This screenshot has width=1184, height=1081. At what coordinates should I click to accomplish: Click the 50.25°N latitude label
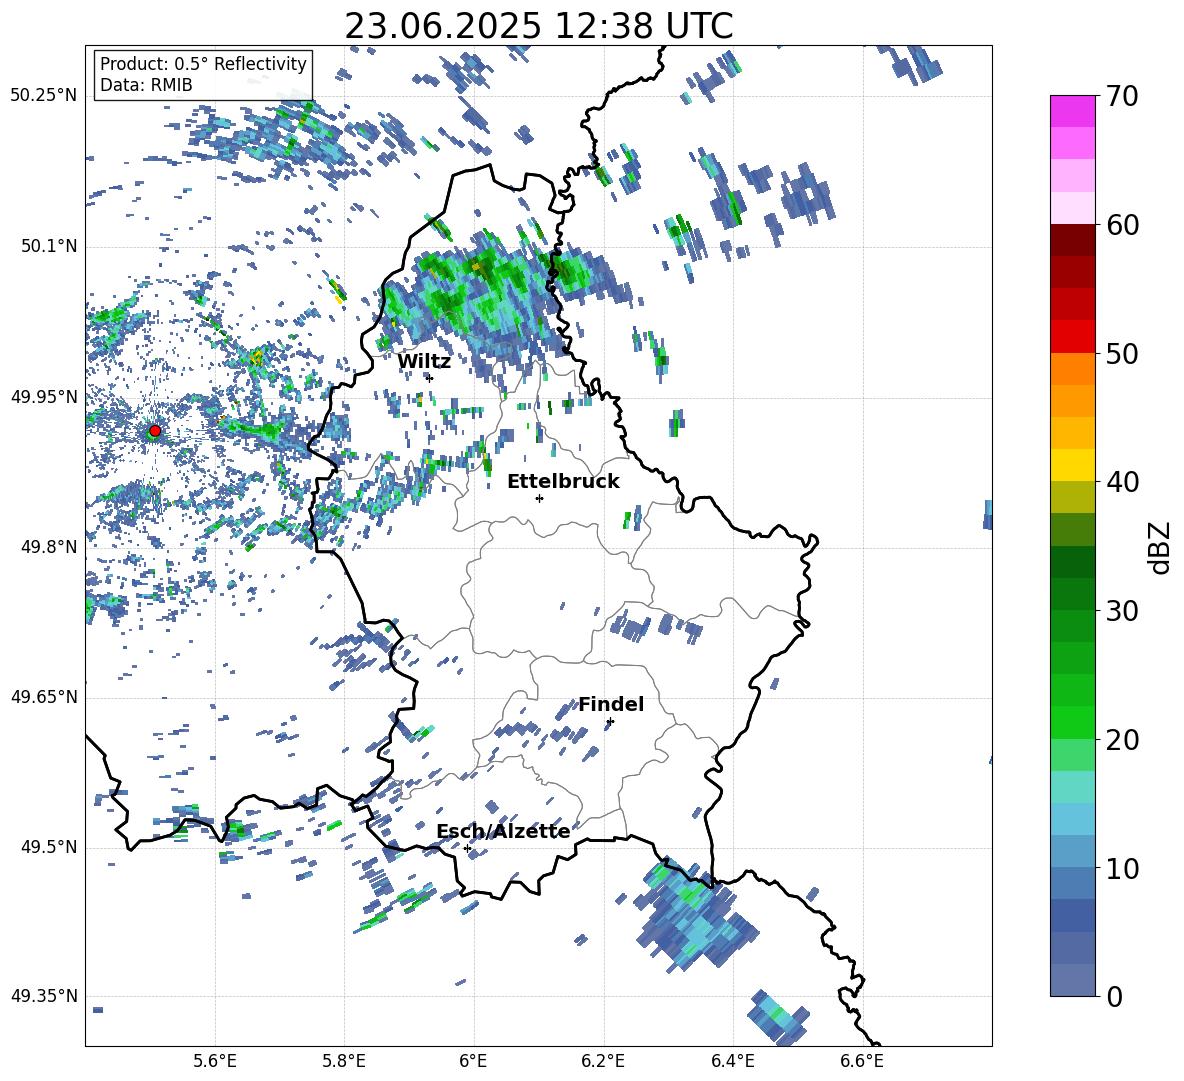[x=44, y=96]
